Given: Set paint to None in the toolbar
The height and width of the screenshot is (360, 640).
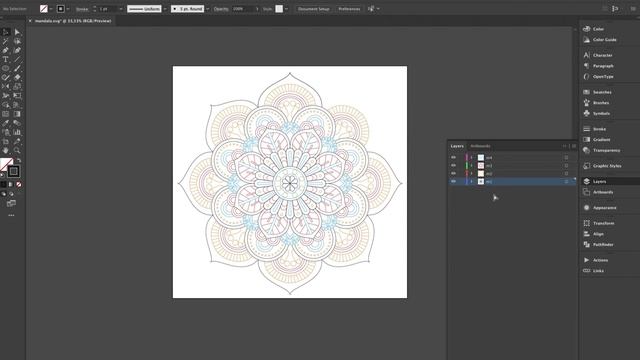Looking at the screenshot, I should 19,184.
